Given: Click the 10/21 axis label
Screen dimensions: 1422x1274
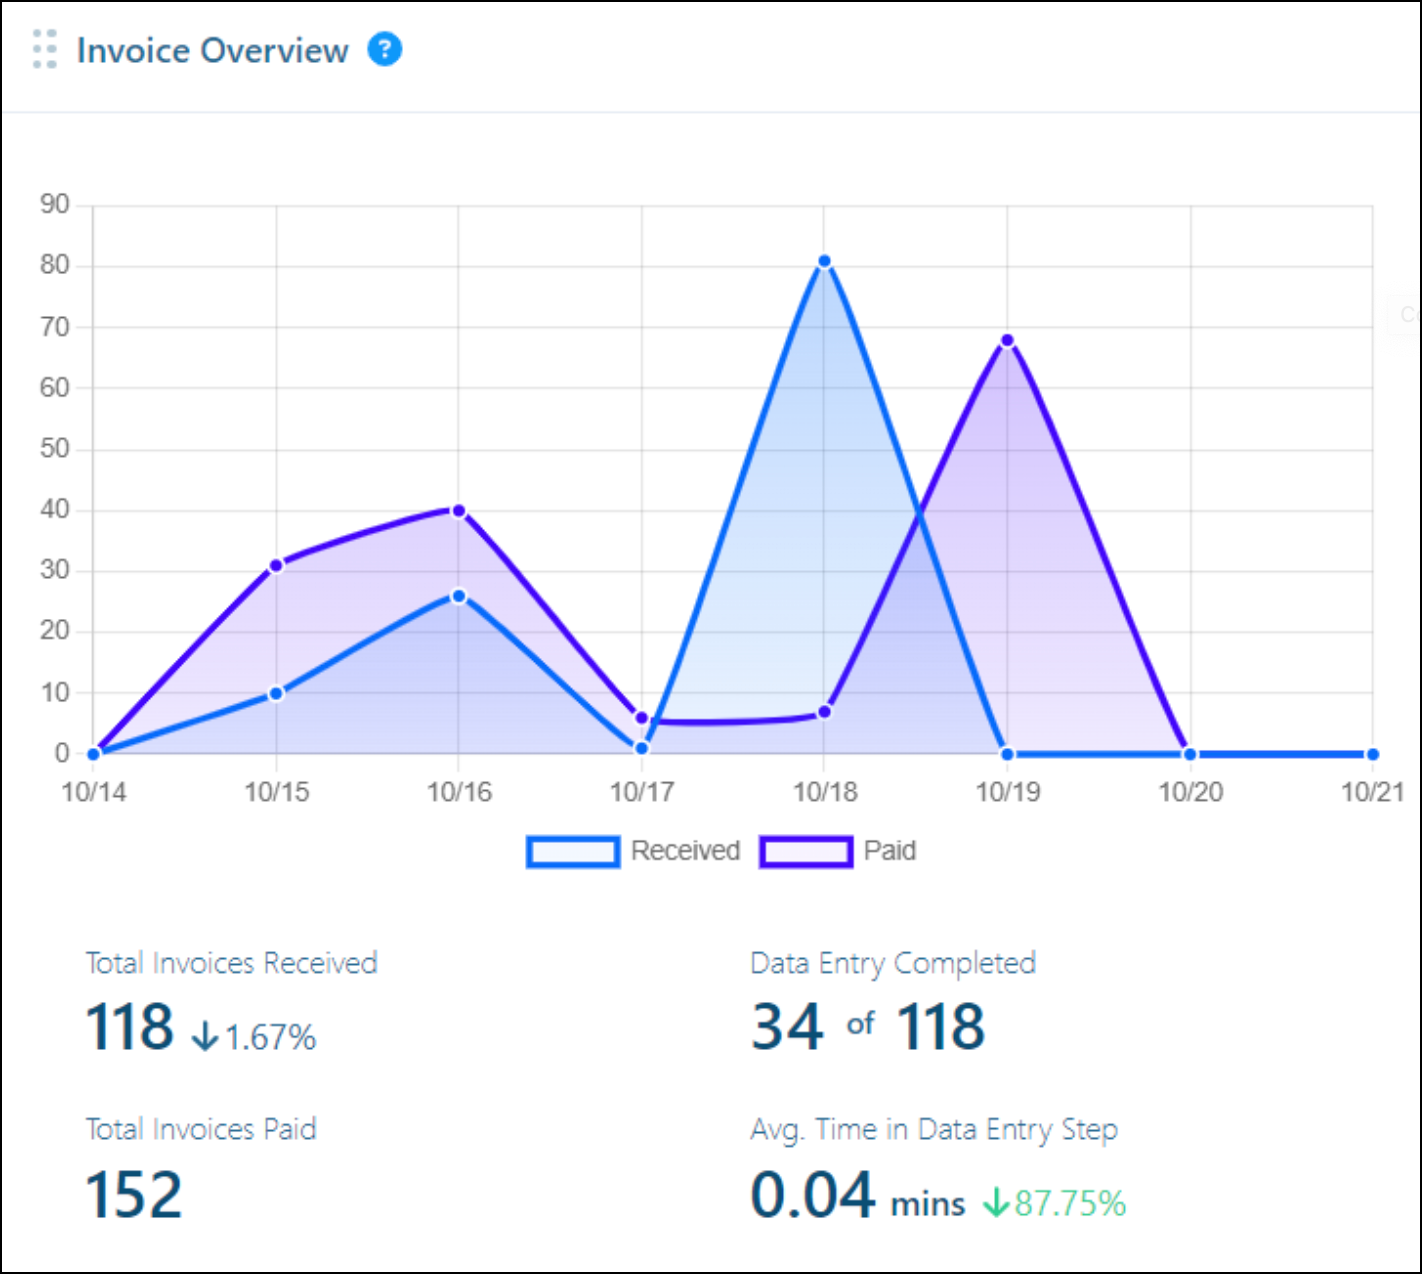Looking at the screenshot, I should point(1371,793).
